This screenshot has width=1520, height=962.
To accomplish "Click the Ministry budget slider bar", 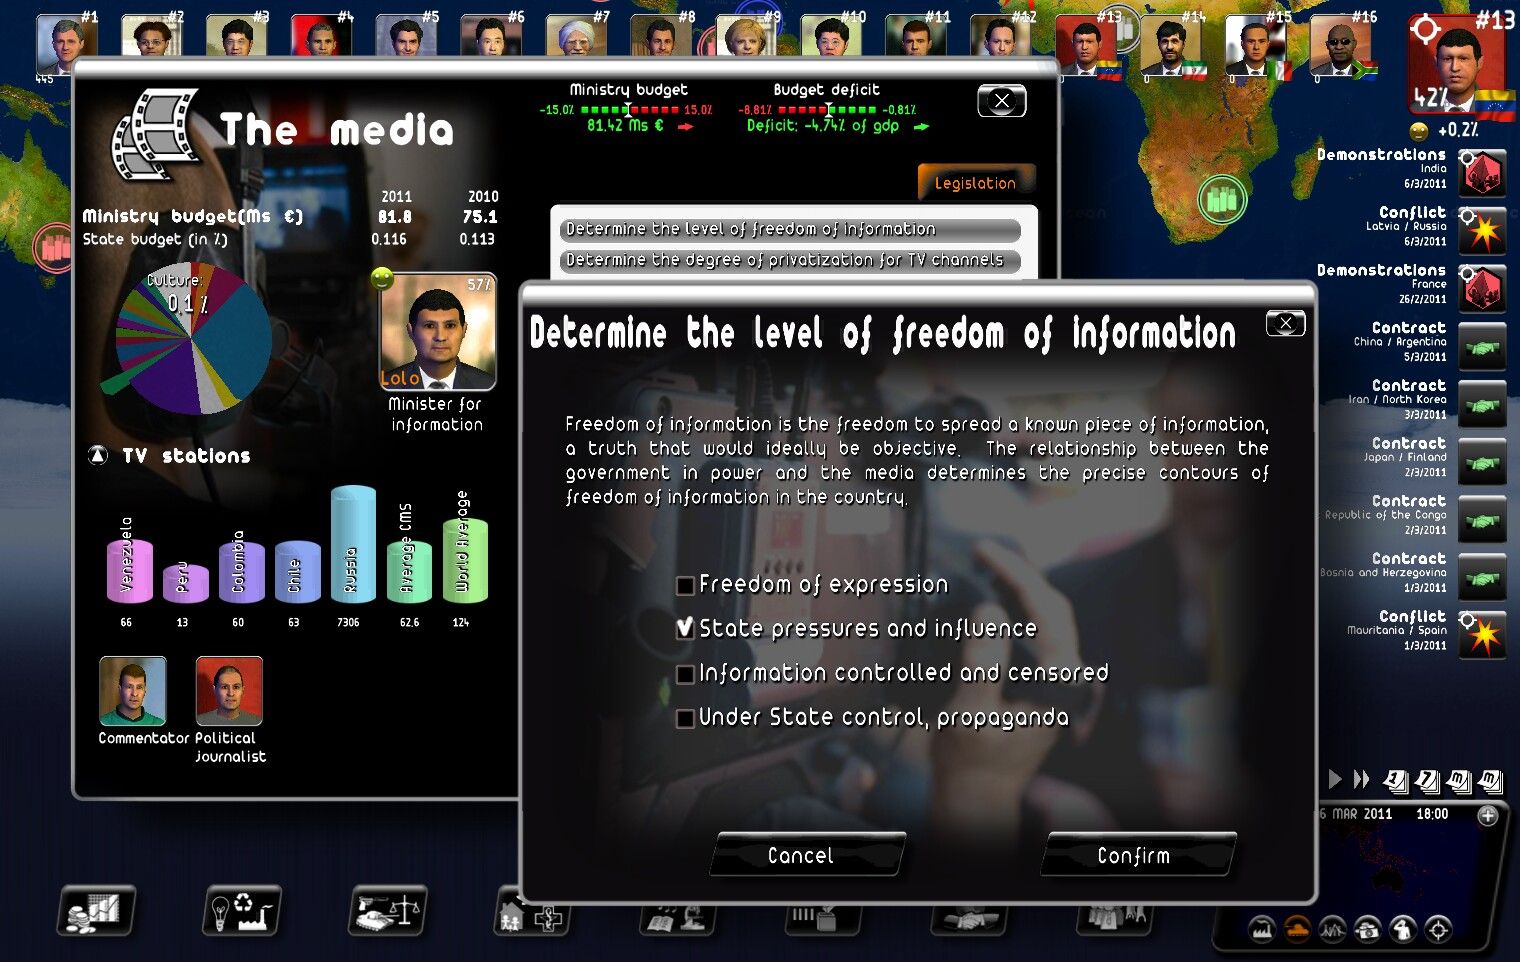I will coord(629,110).
